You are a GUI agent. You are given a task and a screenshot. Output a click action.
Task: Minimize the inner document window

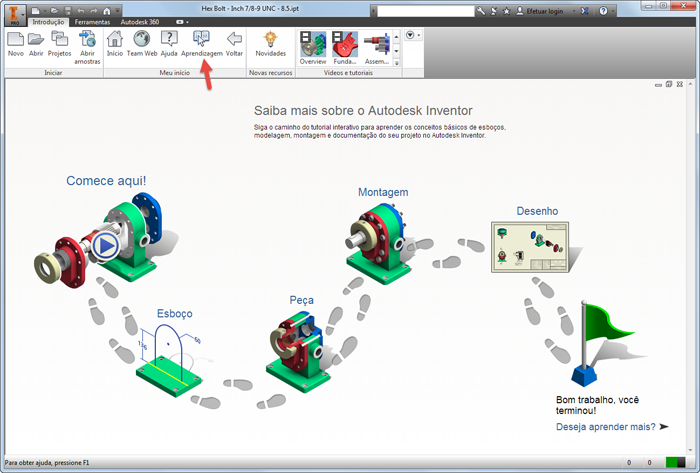(x=658, y=84)
